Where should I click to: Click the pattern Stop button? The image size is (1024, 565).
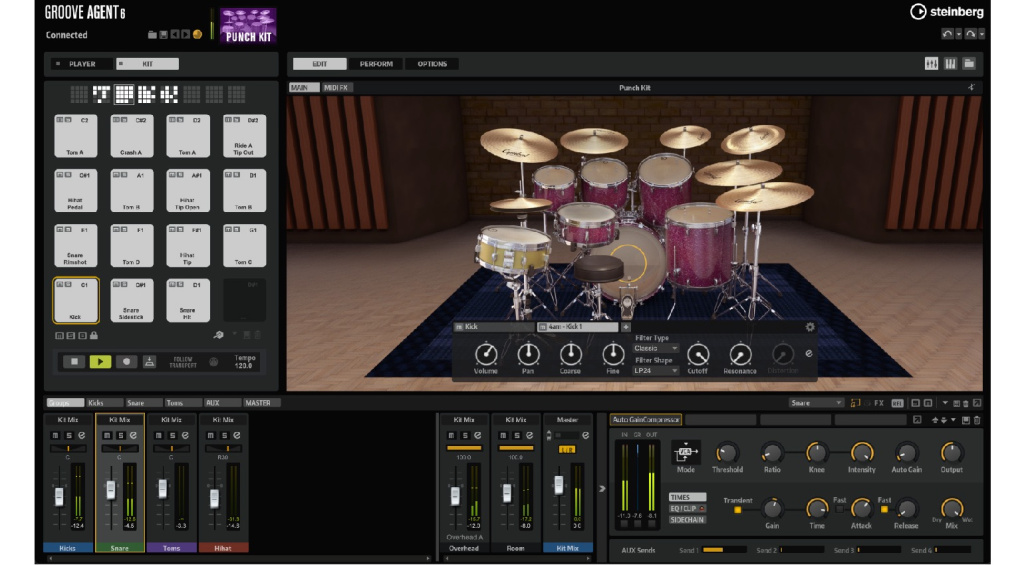[75, 362]
